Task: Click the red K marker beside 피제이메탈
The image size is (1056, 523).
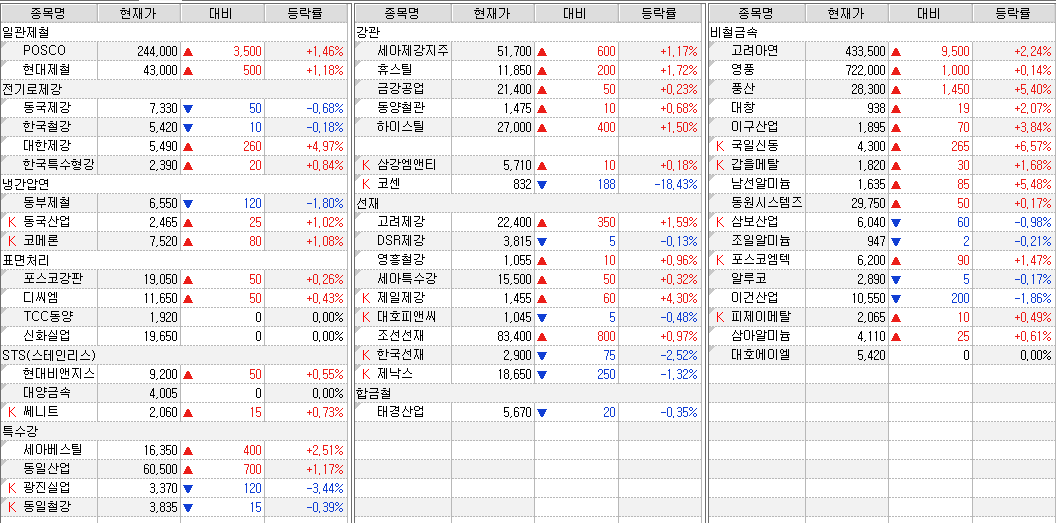Action: pos(719,317)
